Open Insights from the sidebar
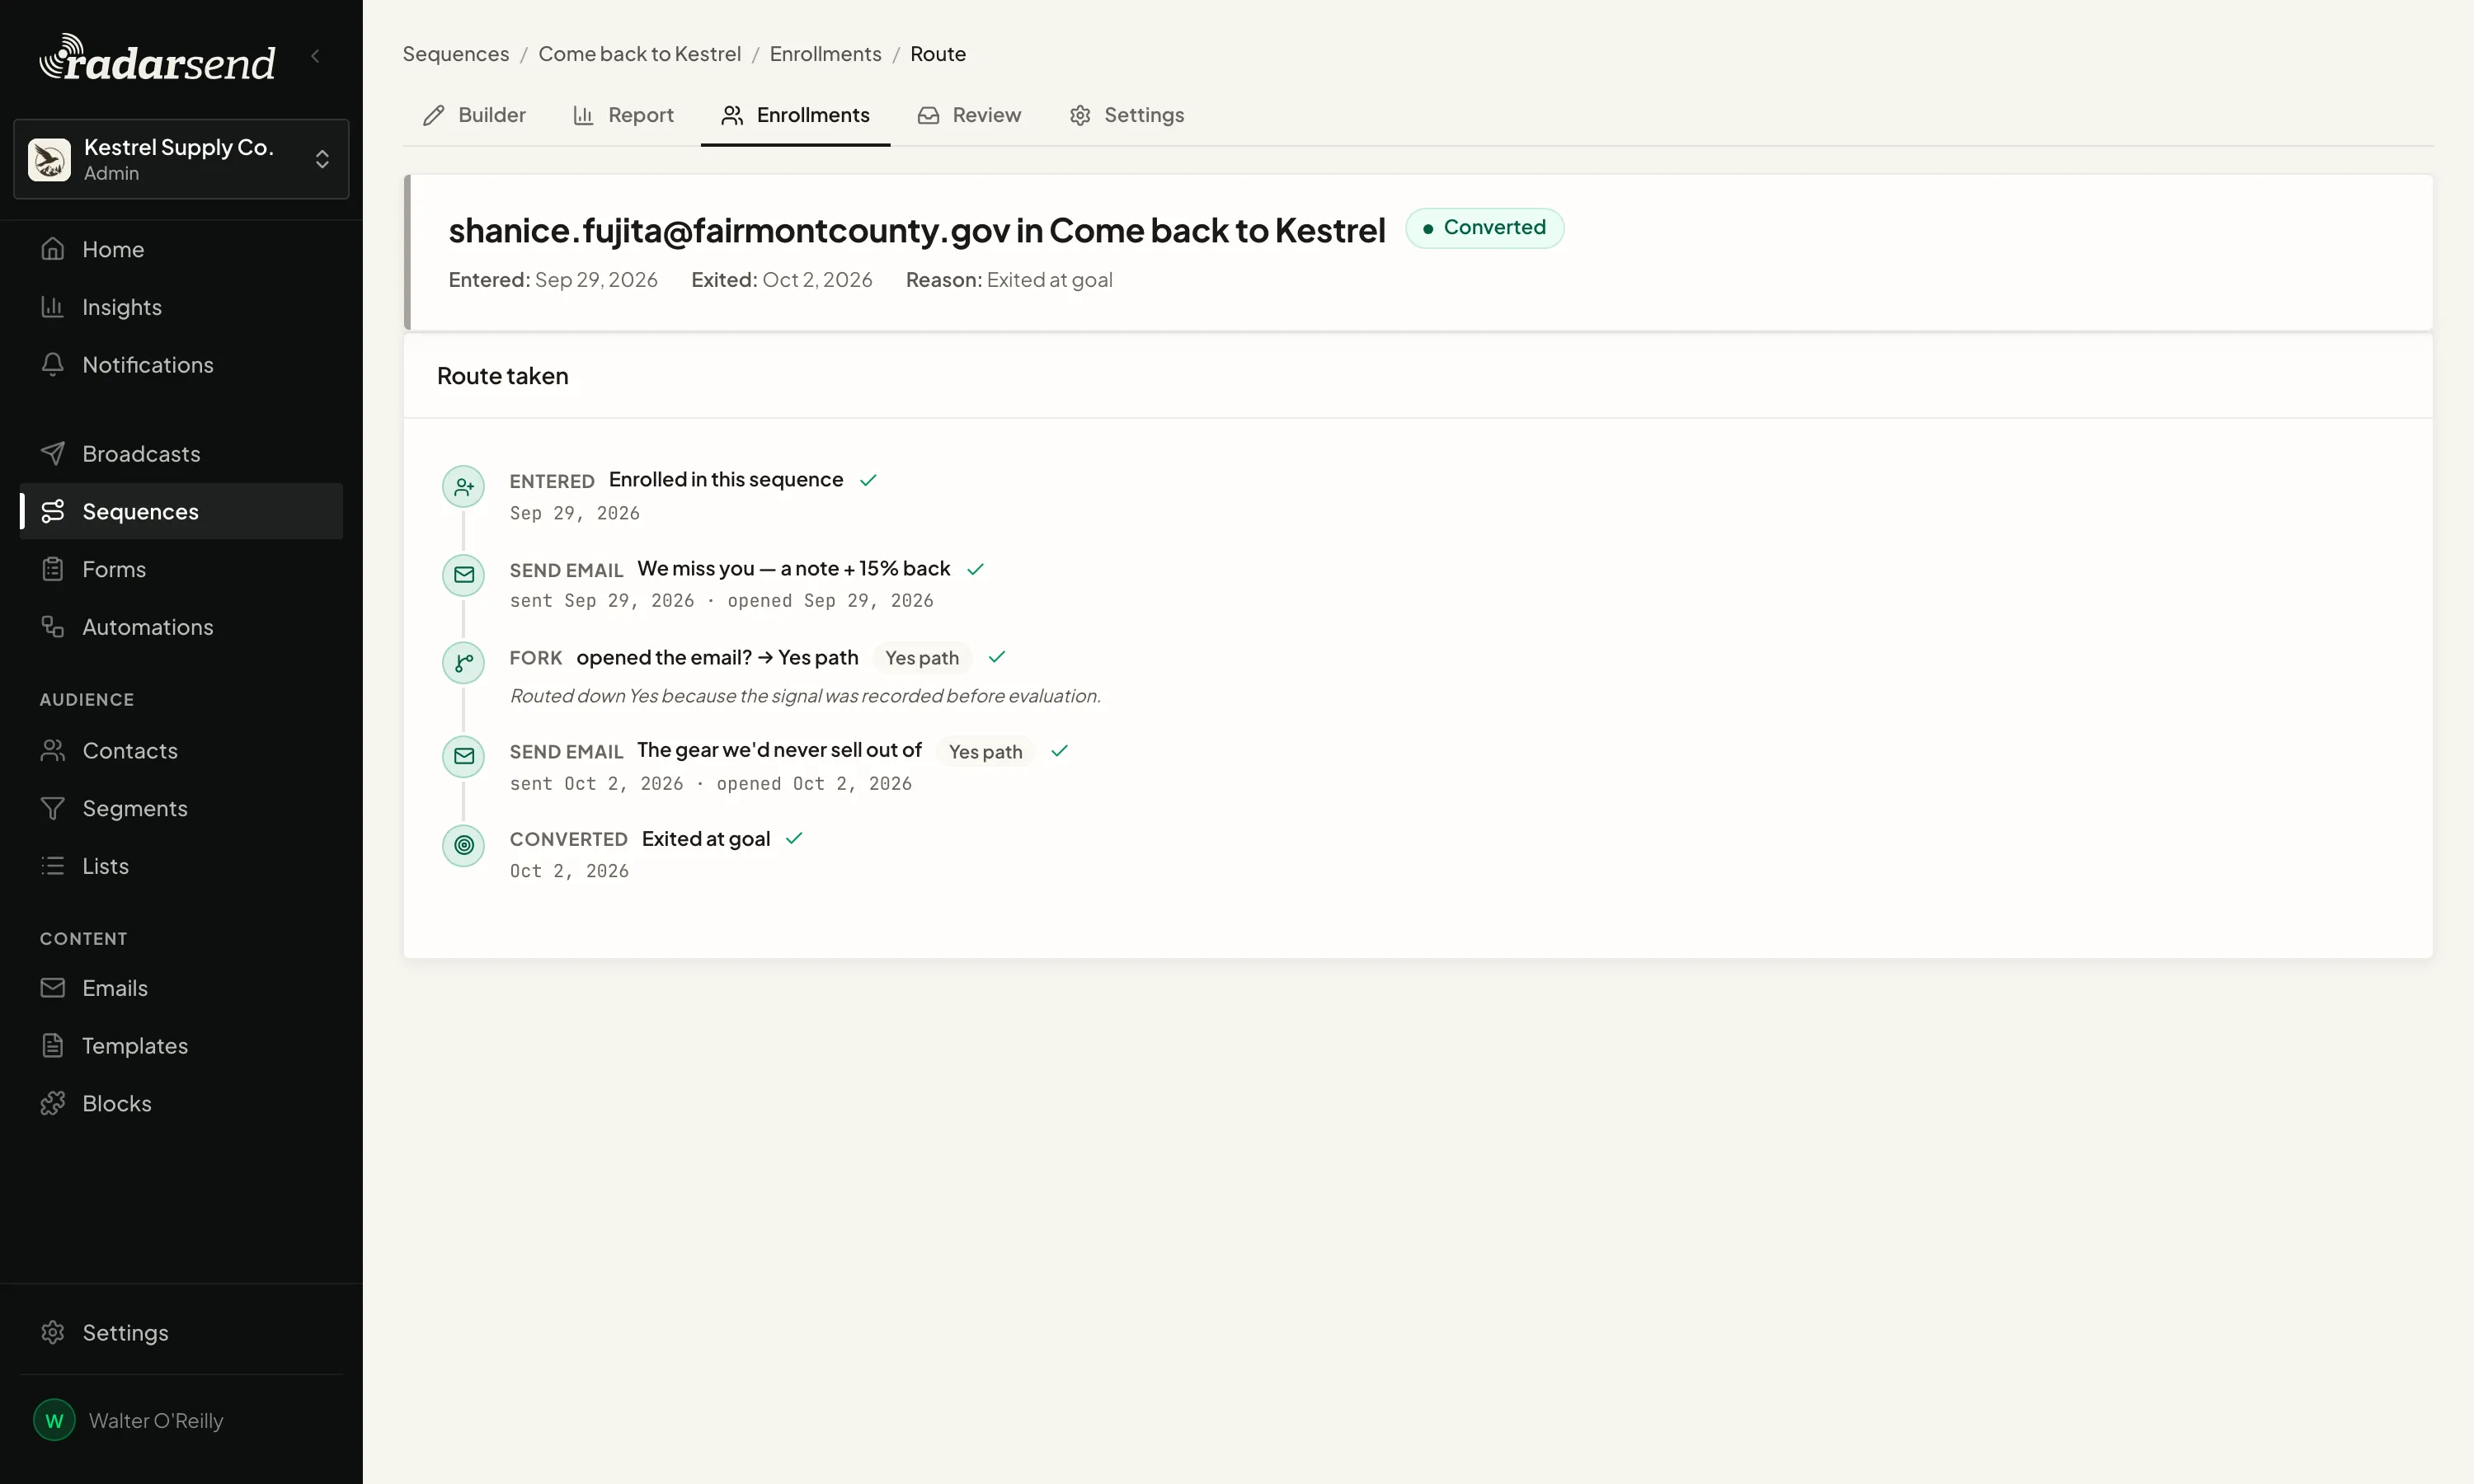The width and height of the screenshot is (2474, 1484). pyautogui.click(x=181, y=307)
